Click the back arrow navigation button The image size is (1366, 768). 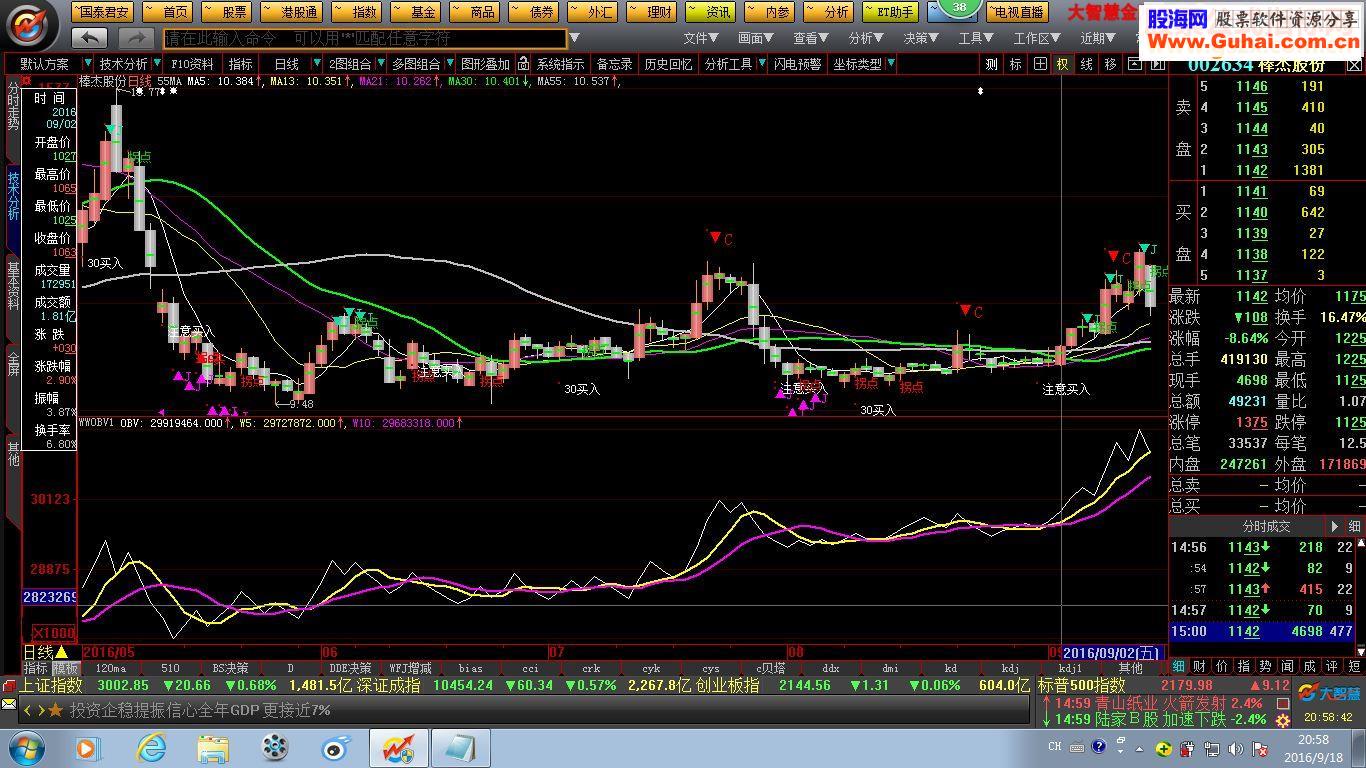coord(90,38)
